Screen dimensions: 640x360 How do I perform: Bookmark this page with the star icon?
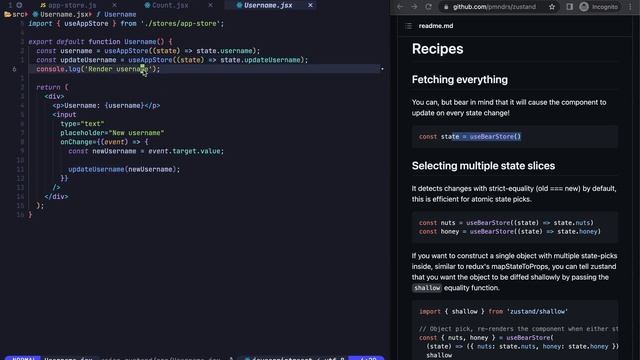click(x=552, y=7)
